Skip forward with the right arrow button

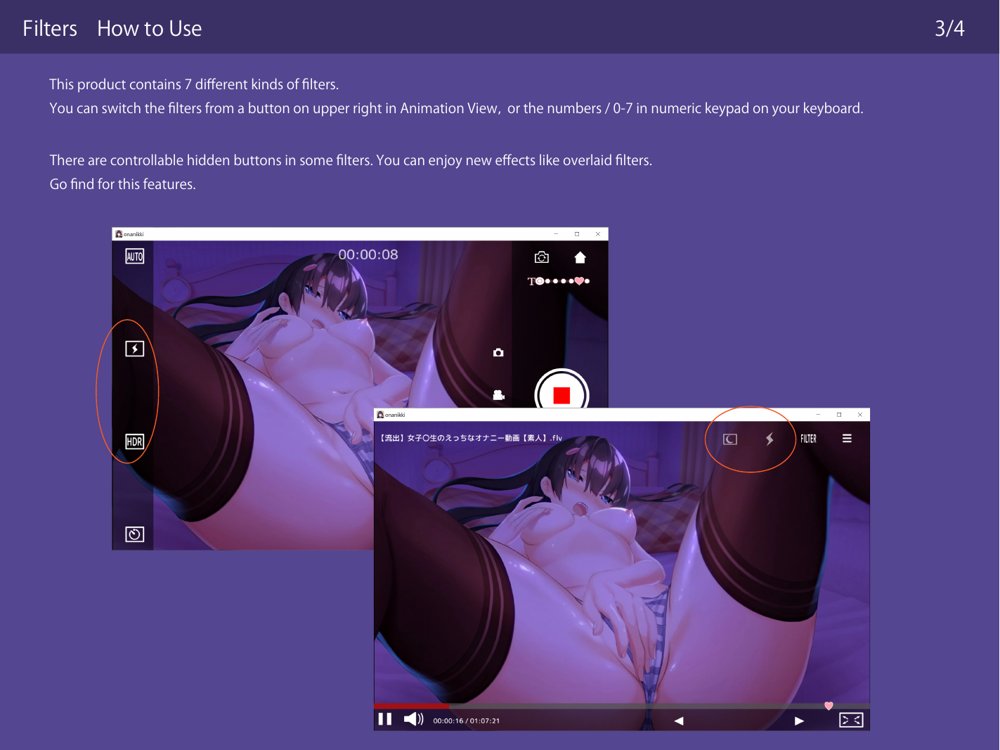798,721
